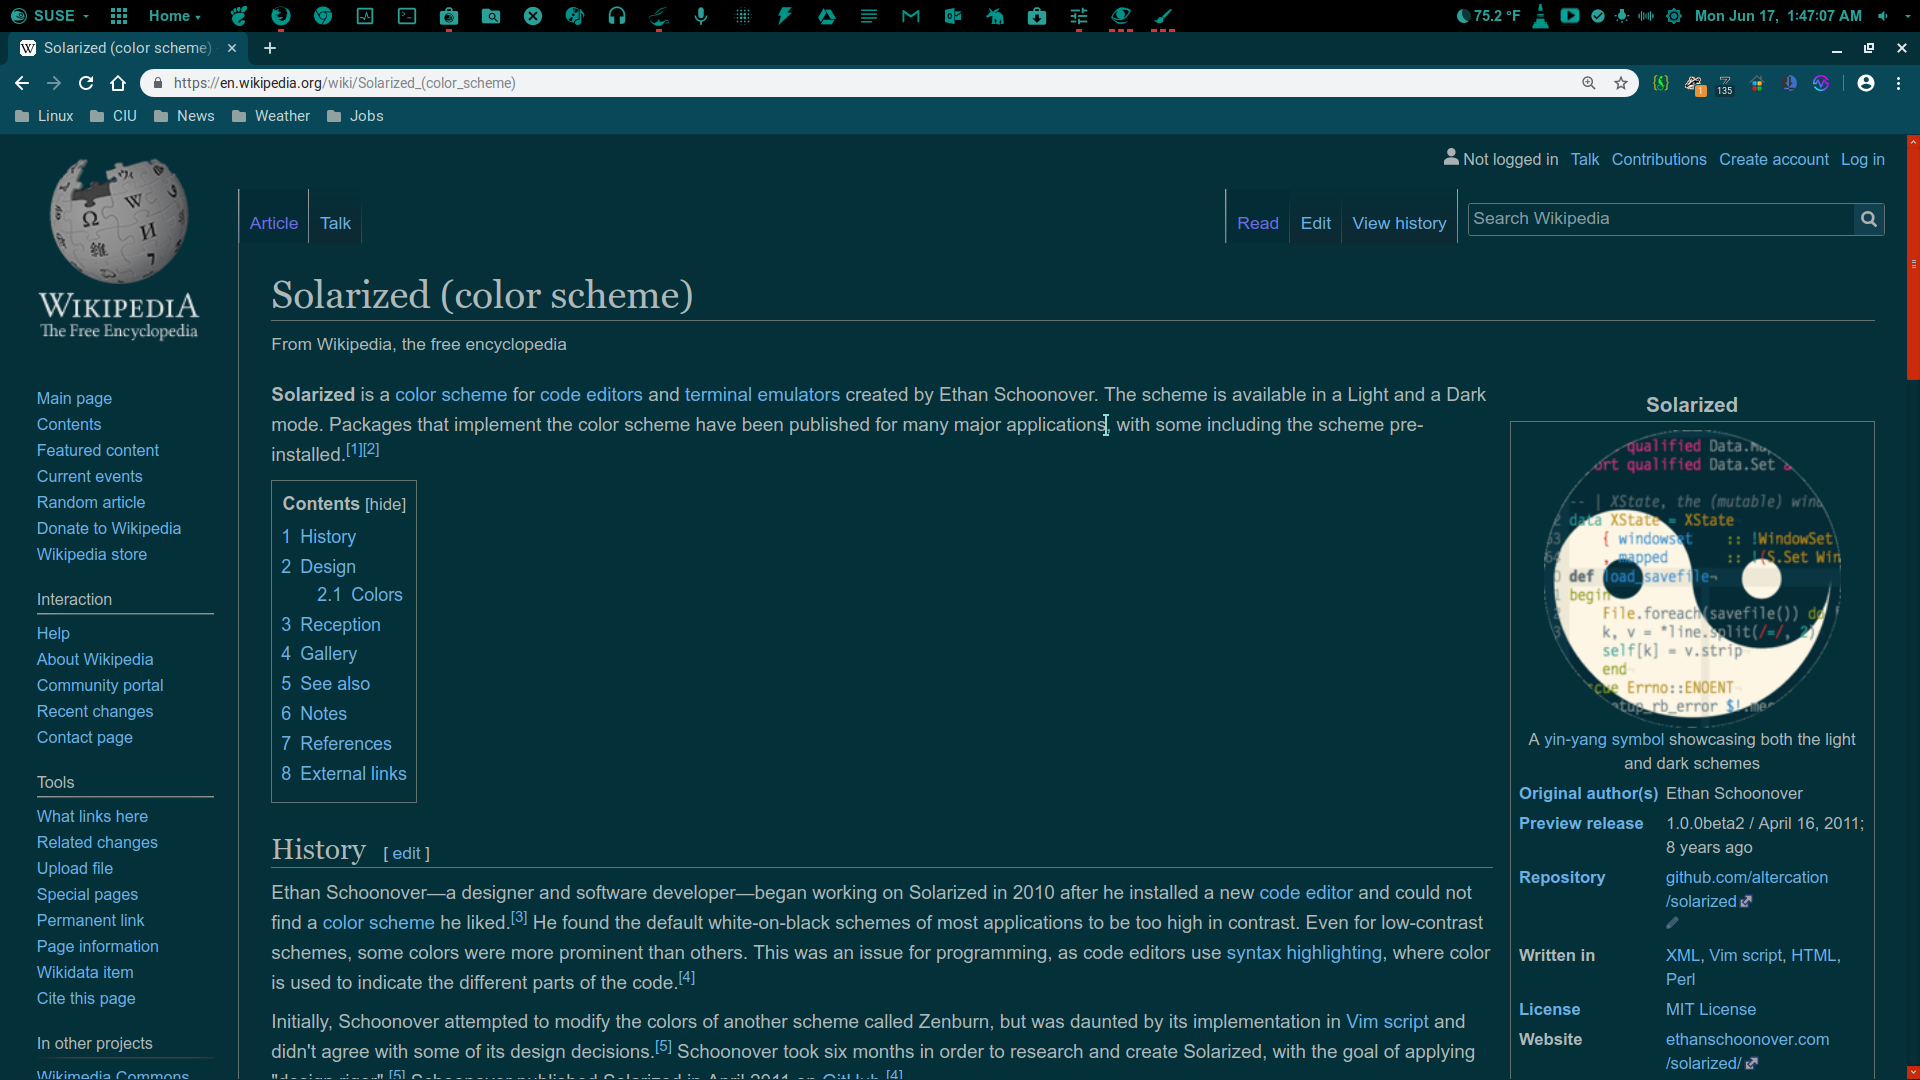Viewport: 1920px width, 1080px height.
Task: Open the app grid icon in panel
Action: click(x=119, y=16)
